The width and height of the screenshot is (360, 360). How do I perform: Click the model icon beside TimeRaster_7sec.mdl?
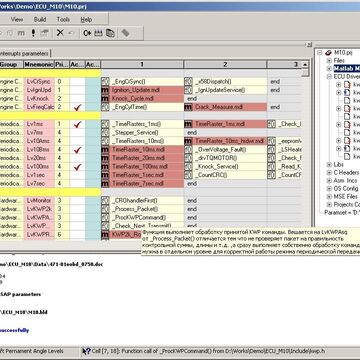pos(105,184)
